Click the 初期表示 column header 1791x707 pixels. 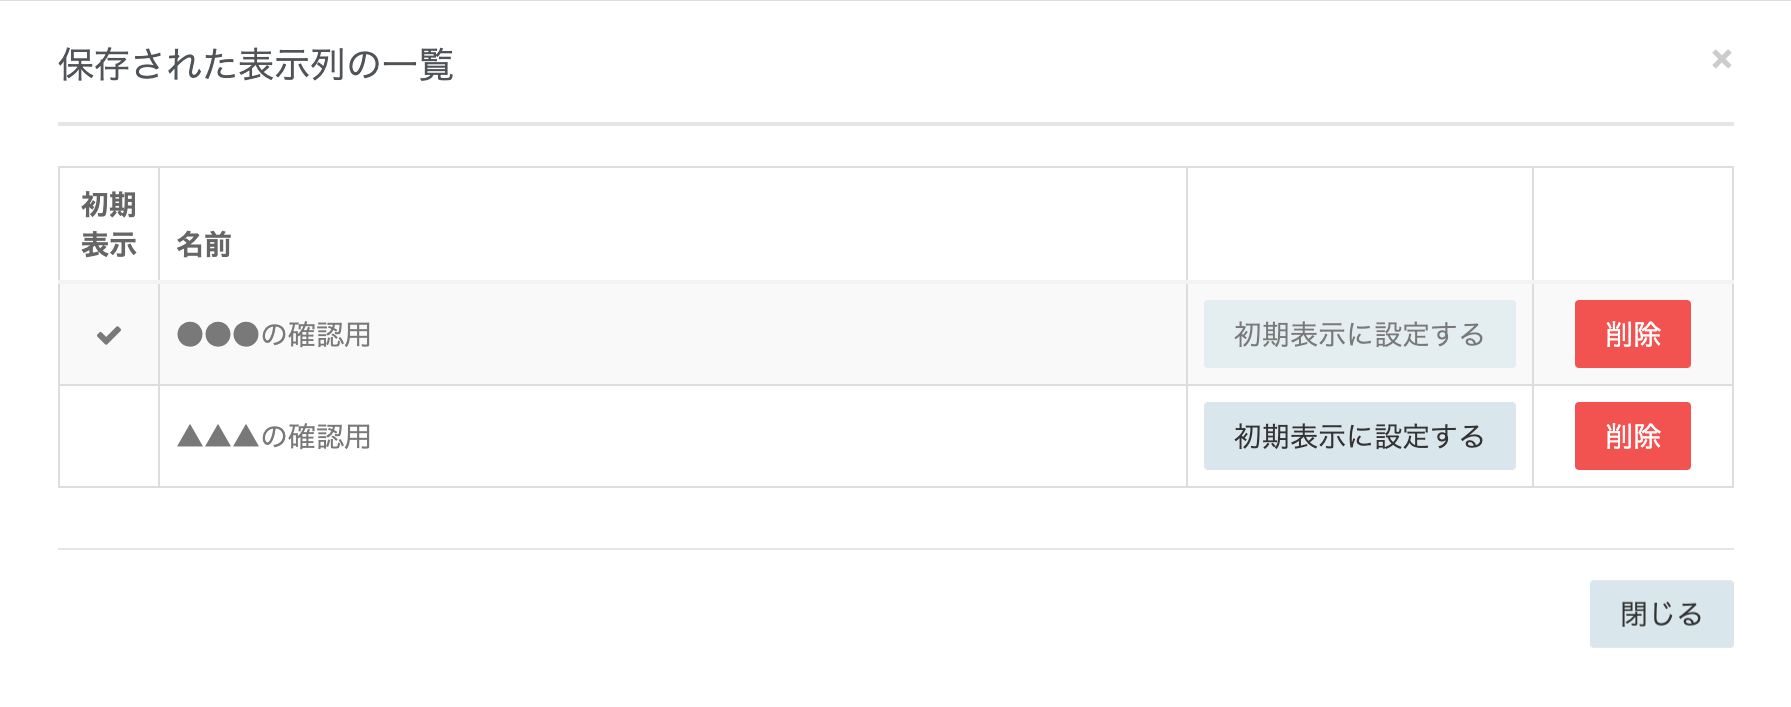[x=109, y=225]
